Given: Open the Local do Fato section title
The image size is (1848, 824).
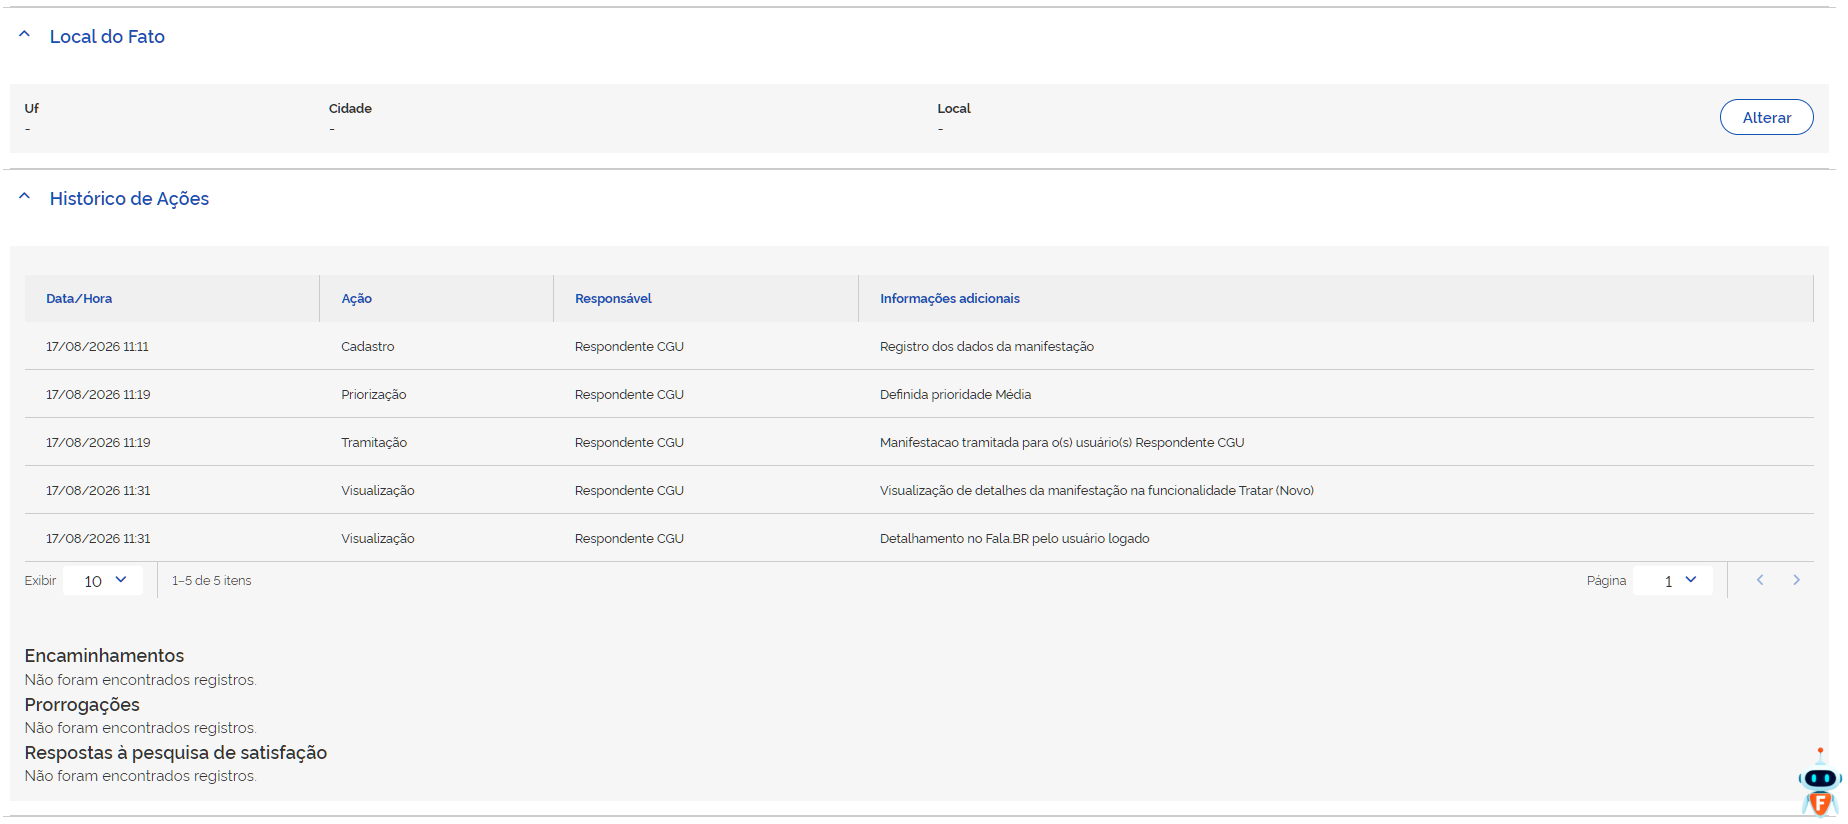Looking at the screenshot, I should click(x=107, y=36).
